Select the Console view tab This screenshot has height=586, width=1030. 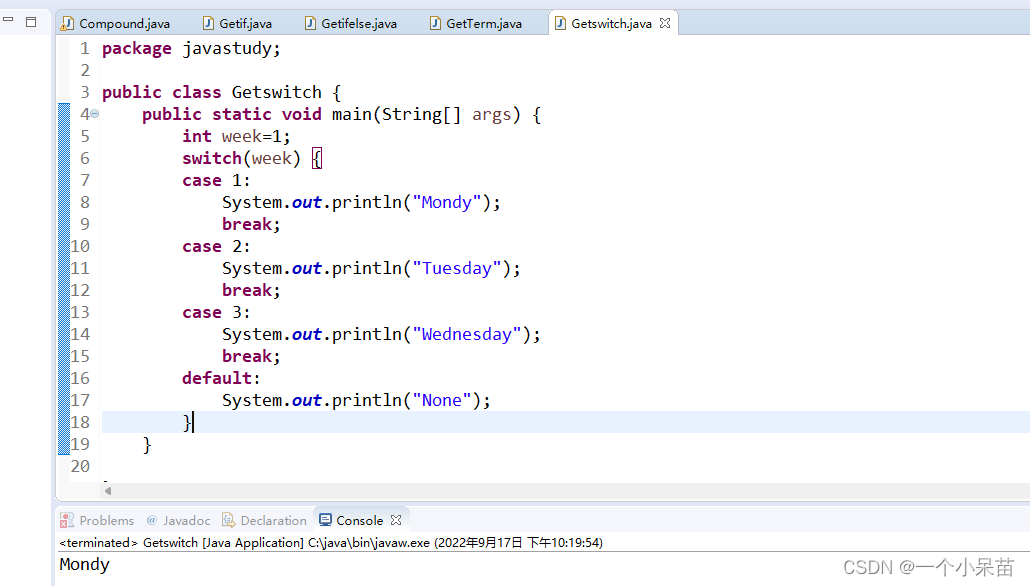pyautogui.click(x=359, y=520)
